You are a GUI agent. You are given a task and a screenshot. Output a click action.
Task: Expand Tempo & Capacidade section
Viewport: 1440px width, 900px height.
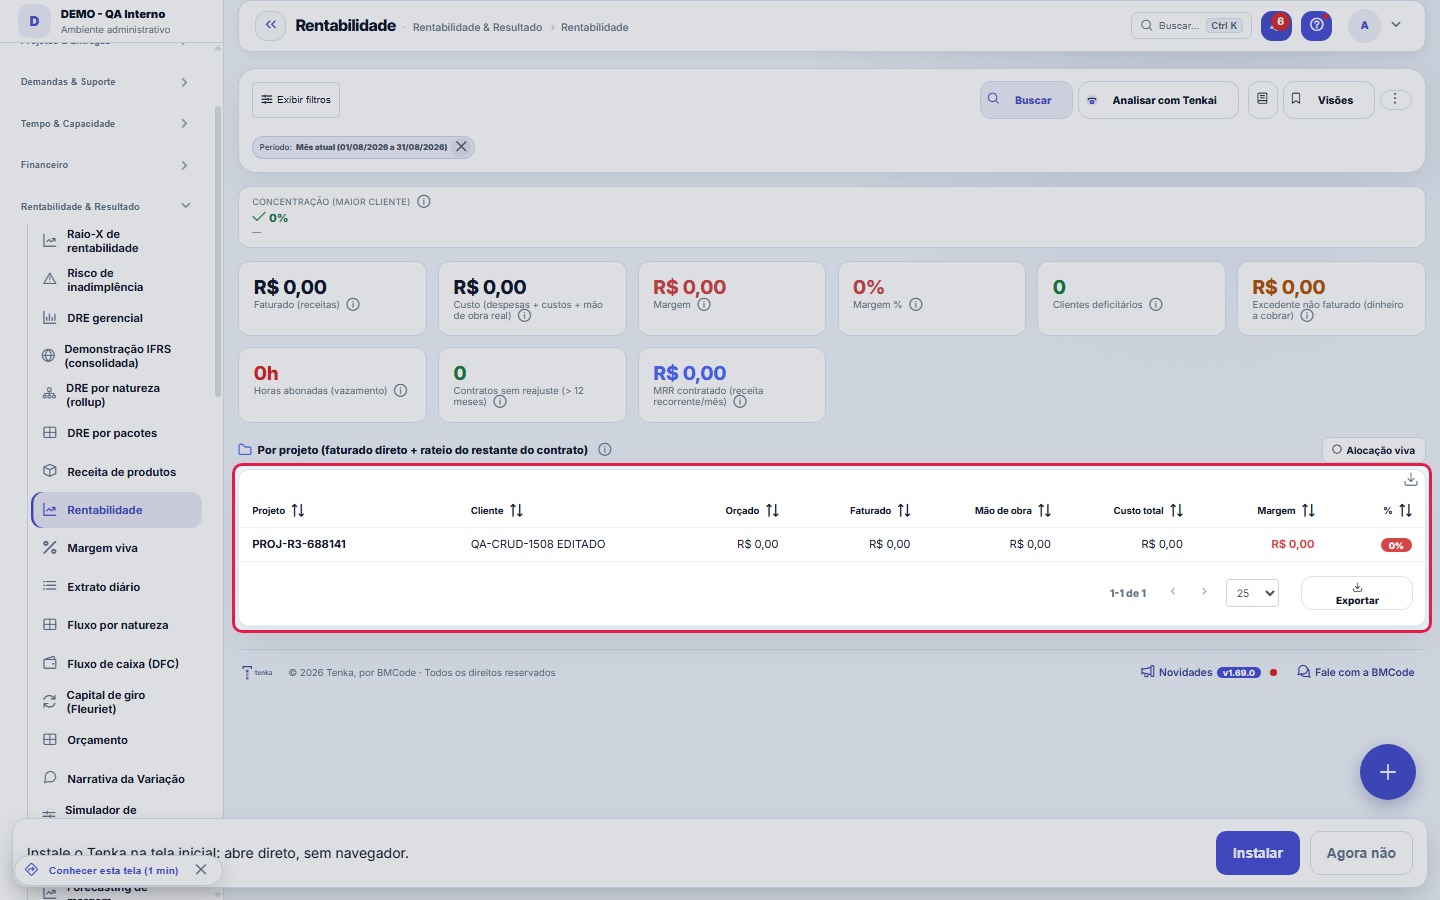(105, 124)
